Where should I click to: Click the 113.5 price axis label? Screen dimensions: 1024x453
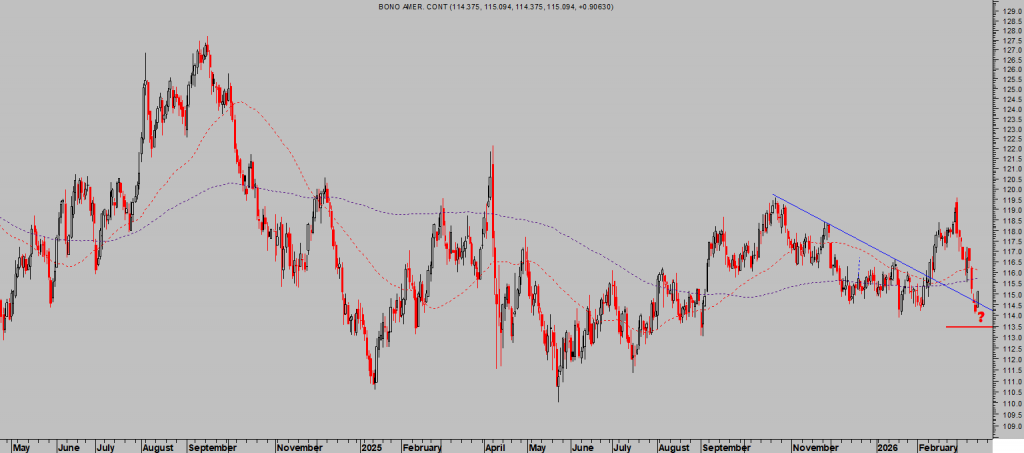coord(1010,327)
